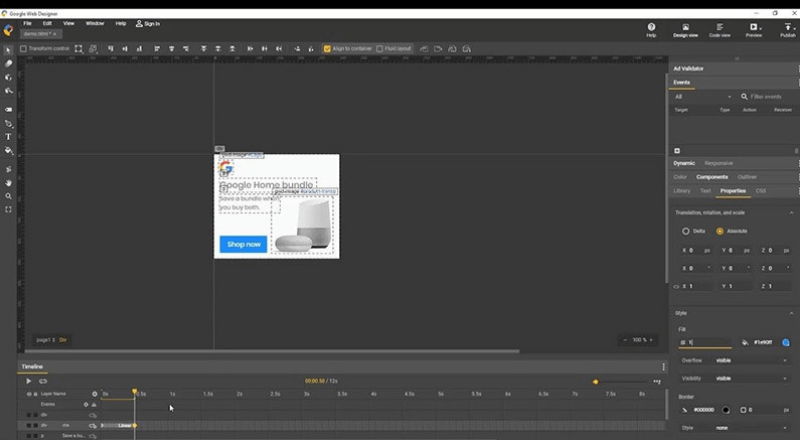Switch to Code view
The height and width of the screenshot is (440, 800).
coord(719,30)
